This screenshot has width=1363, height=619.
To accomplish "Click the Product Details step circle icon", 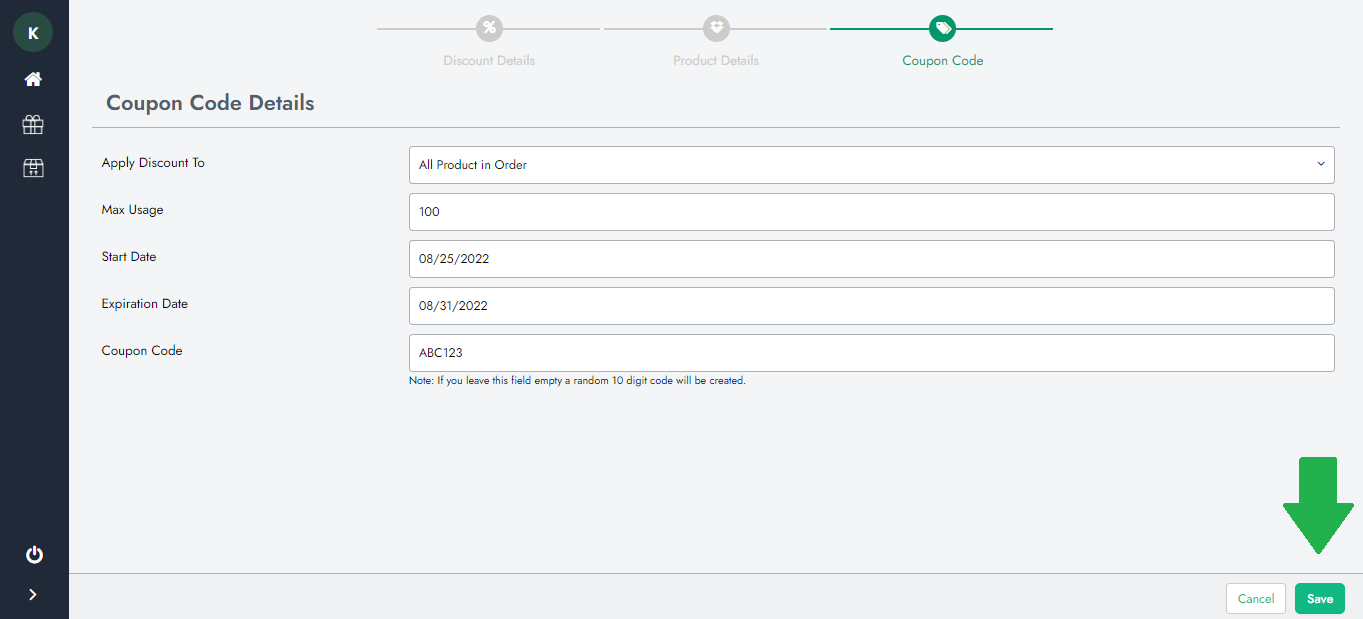I will tap(716, 28).
